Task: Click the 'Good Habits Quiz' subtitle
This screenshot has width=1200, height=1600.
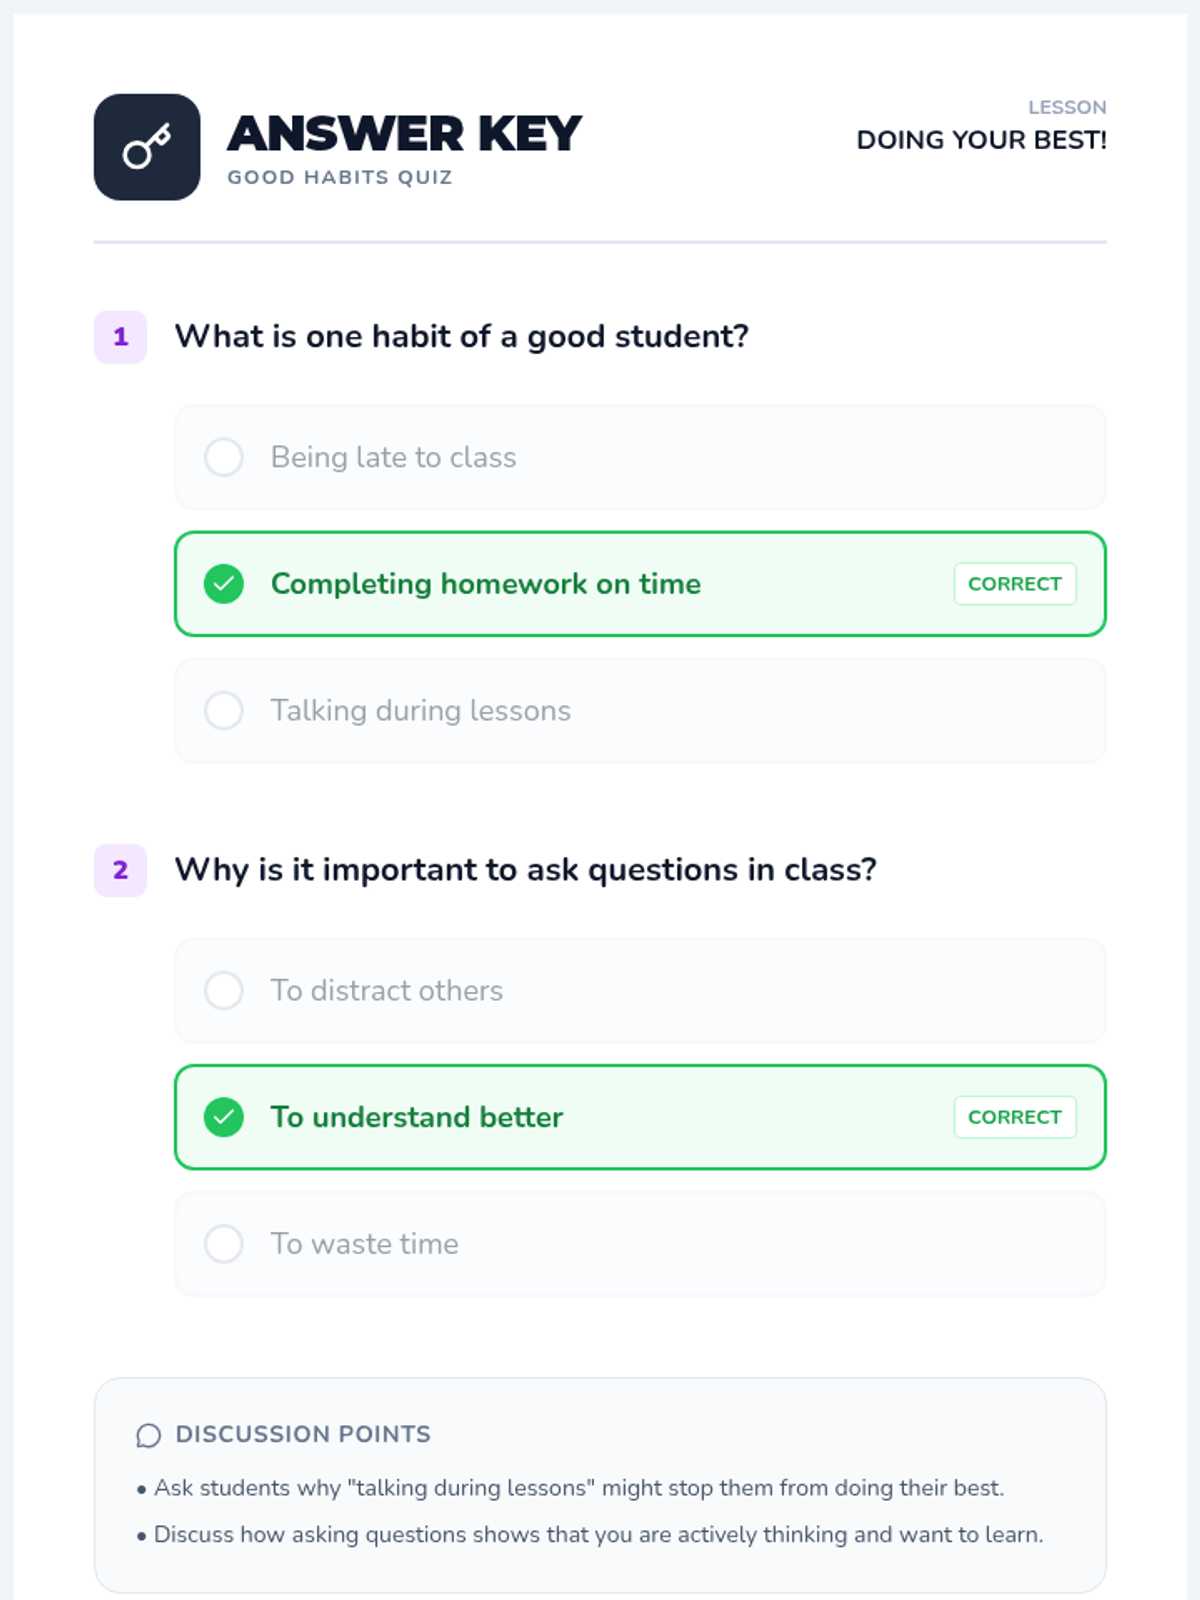Action: pos(340,177)
